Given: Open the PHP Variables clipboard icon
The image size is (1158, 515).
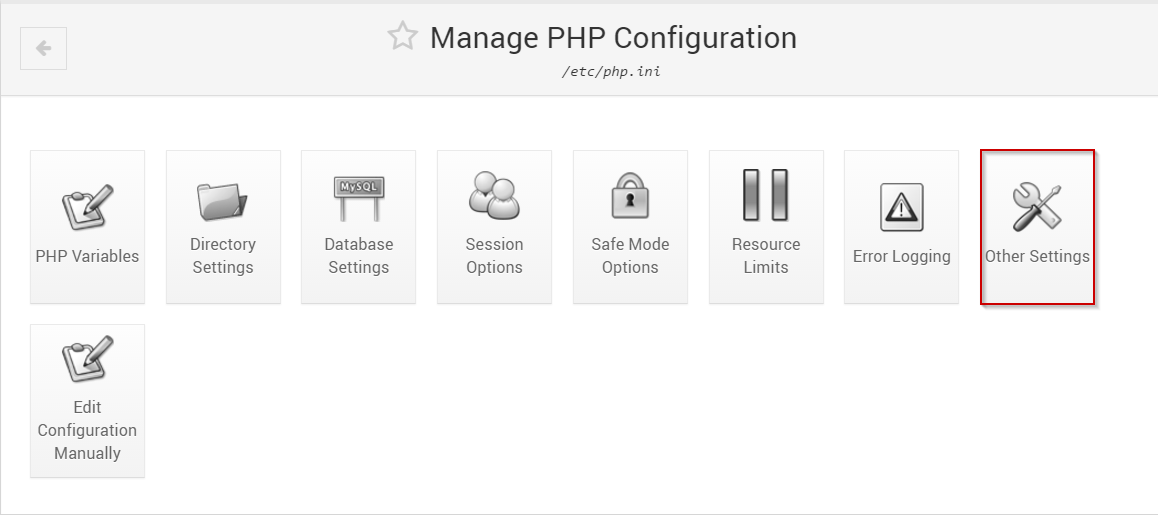Looking at the screenshot, I should 87,207.
